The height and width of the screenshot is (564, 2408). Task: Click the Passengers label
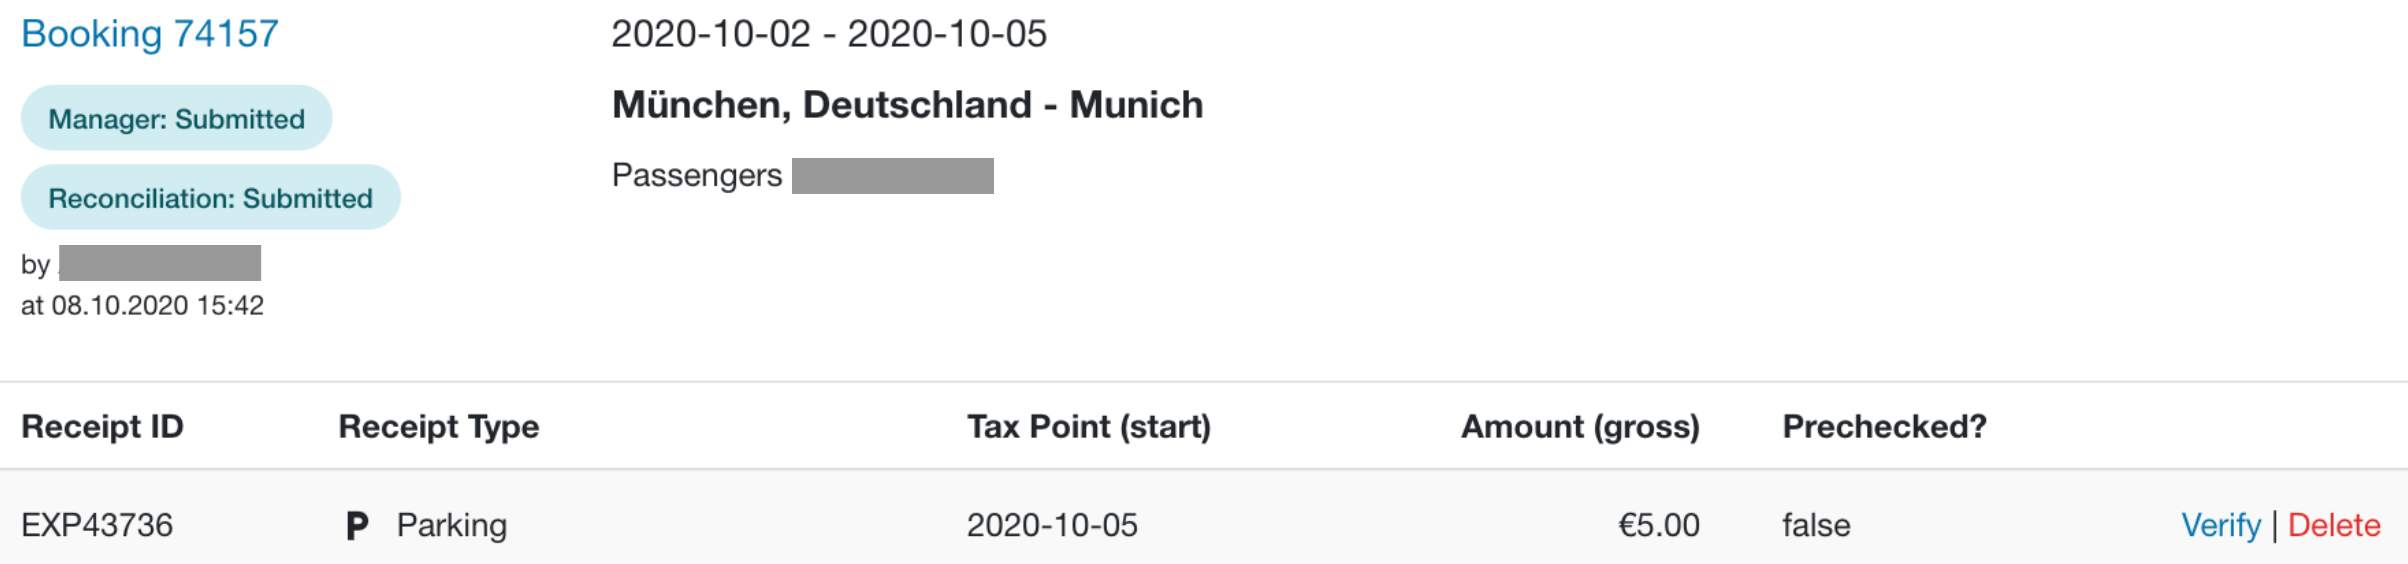[x=697, y=175]
